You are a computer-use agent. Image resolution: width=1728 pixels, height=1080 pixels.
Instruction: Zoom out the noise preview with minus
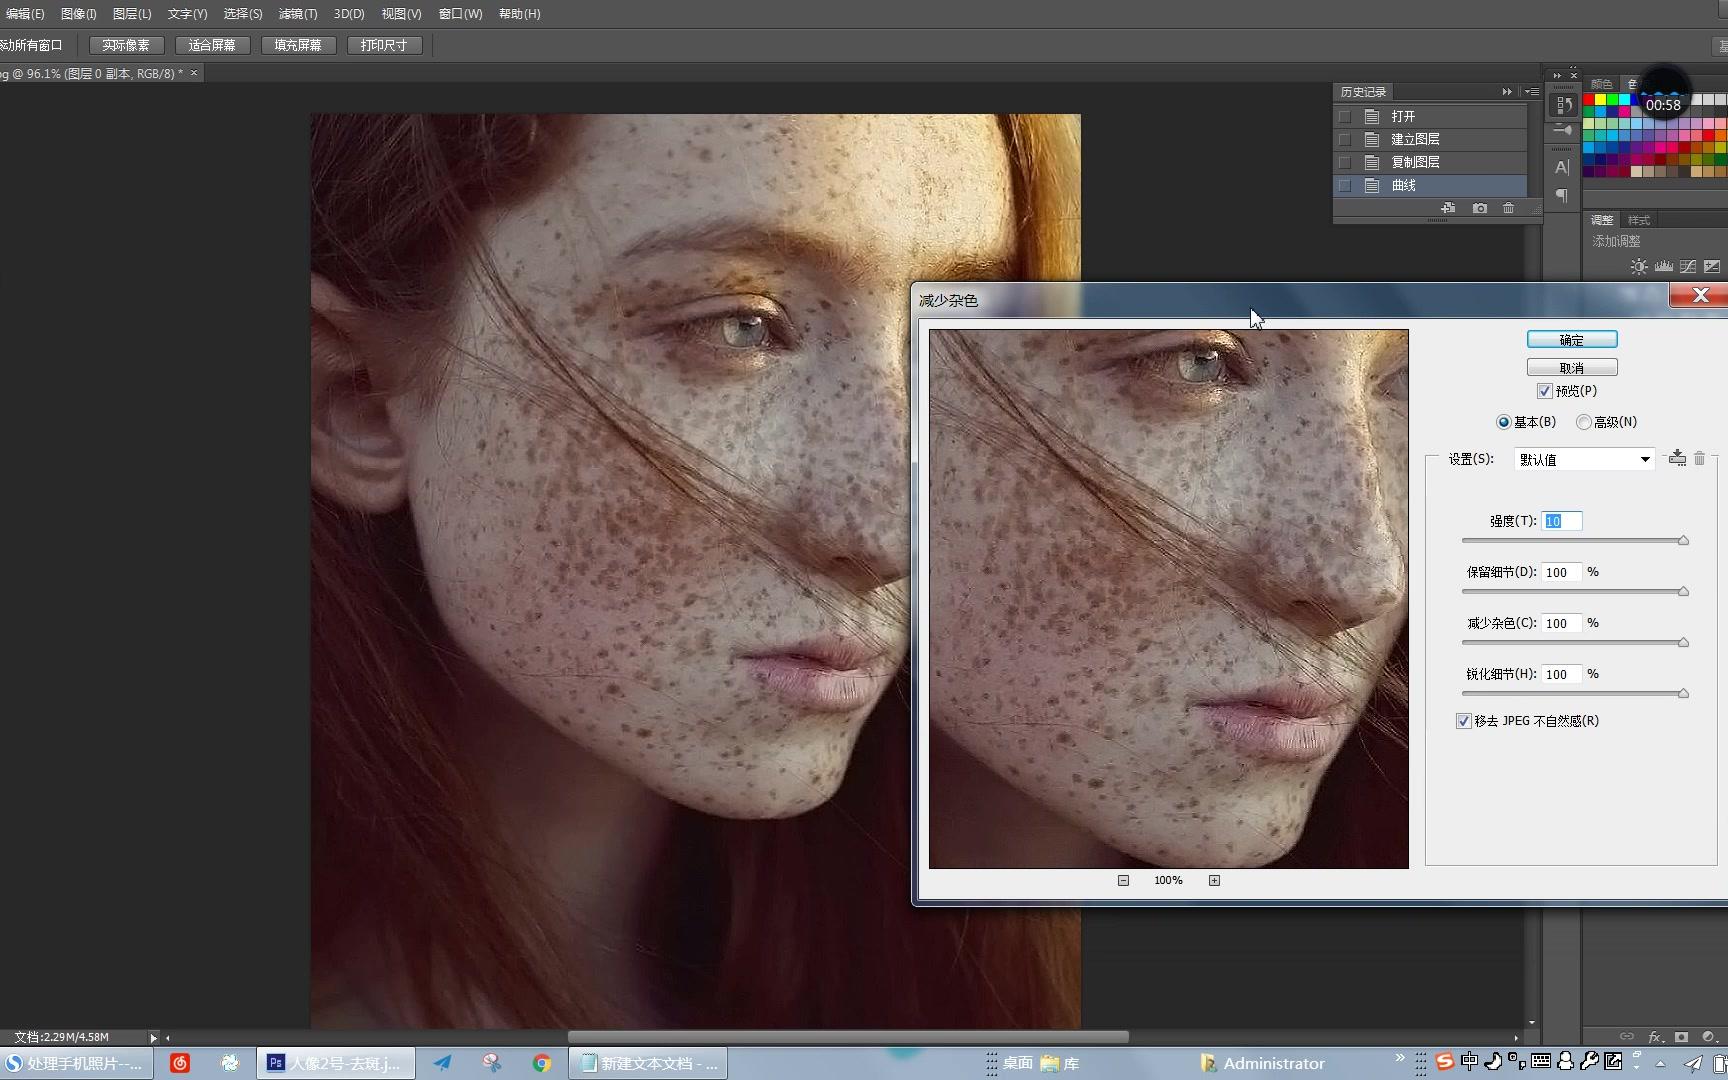(1123, 880)
